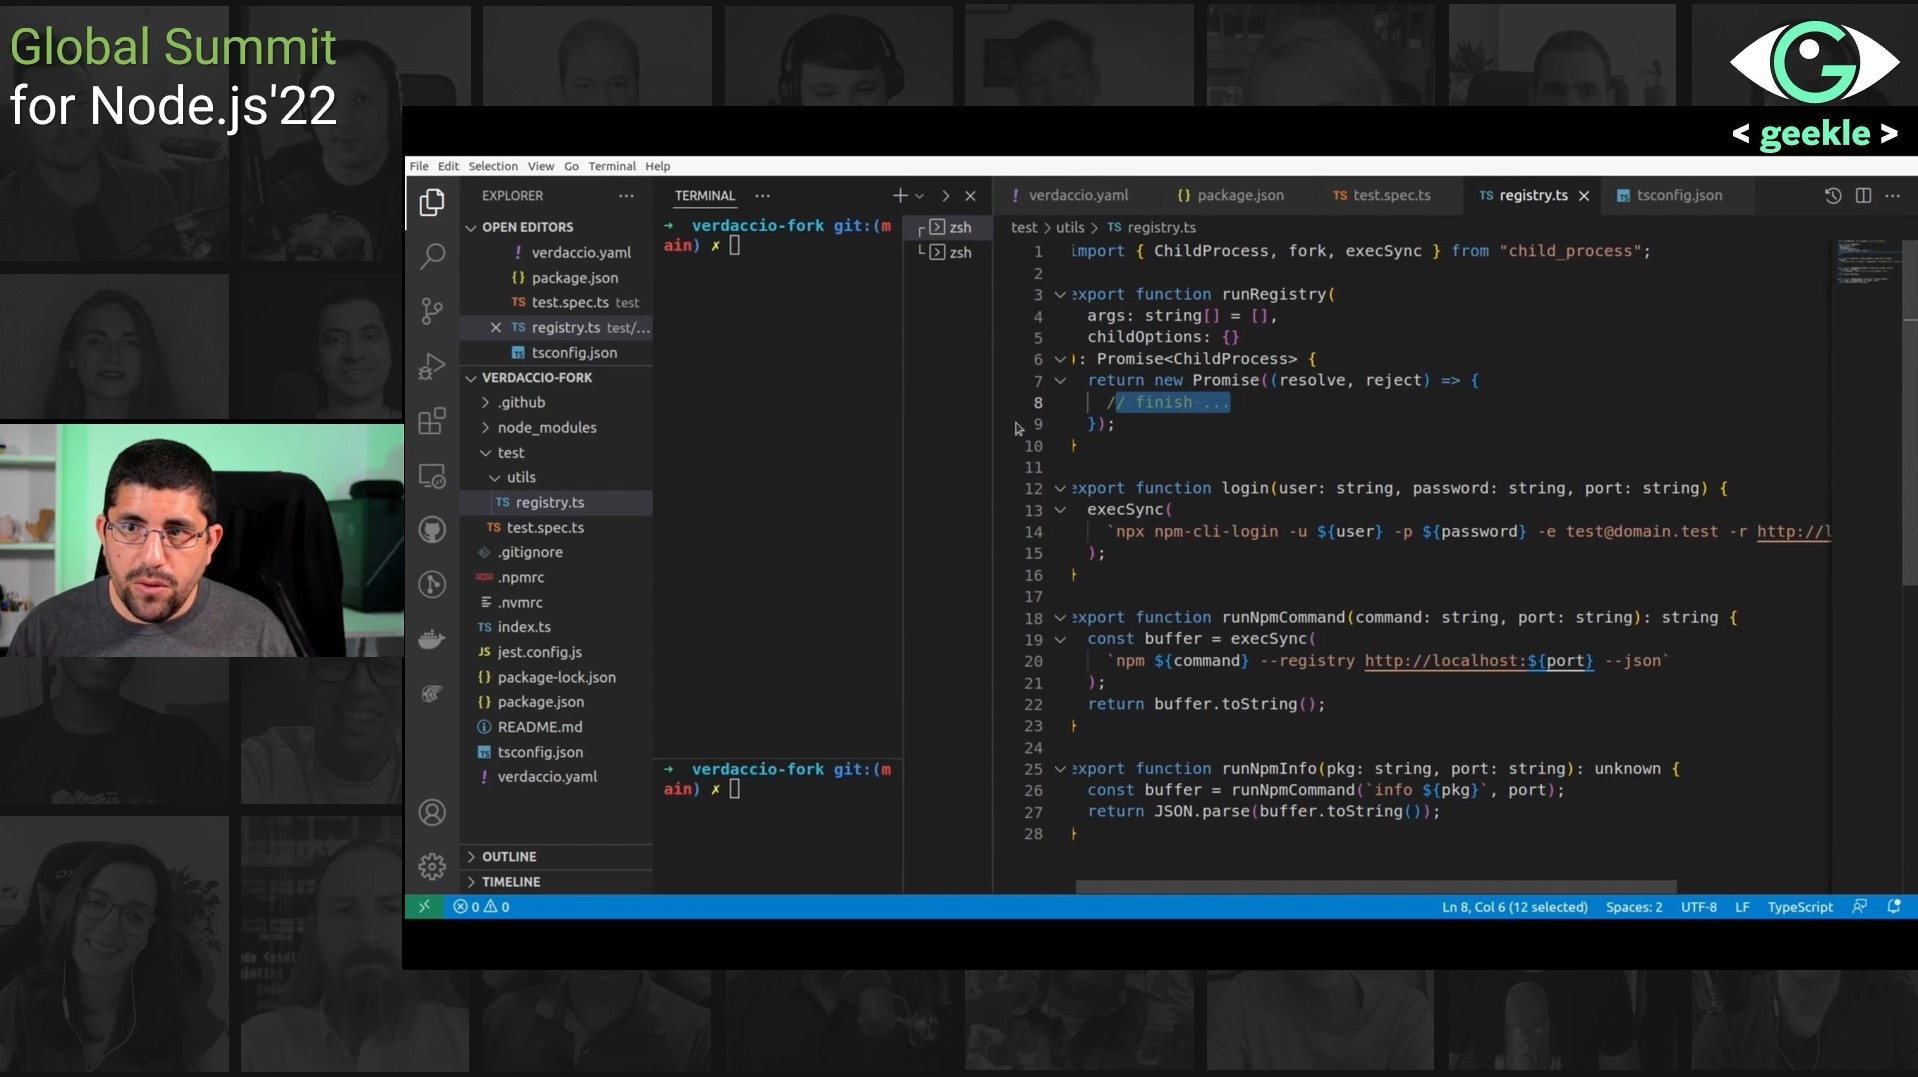Click the feedback icon in status bar
Viewport: 1918px width, 1077px height.
pyautogui.click(x=1859, y=907)
